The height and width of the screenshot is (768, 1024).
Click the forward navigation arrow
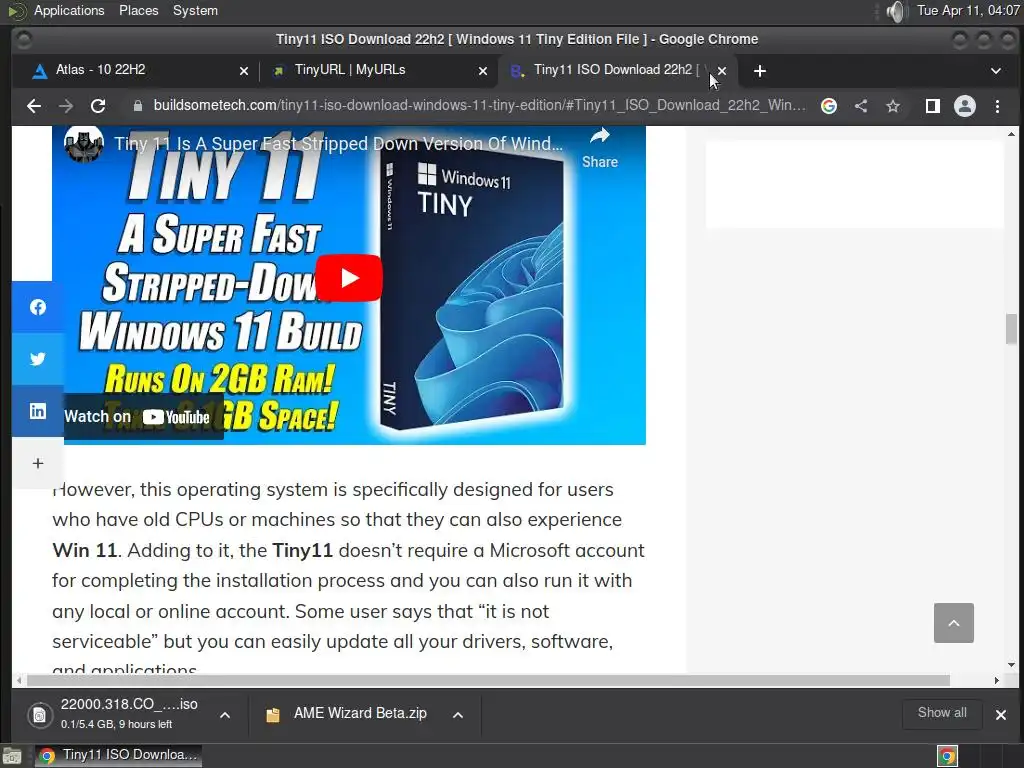click(x=66, y=106)
